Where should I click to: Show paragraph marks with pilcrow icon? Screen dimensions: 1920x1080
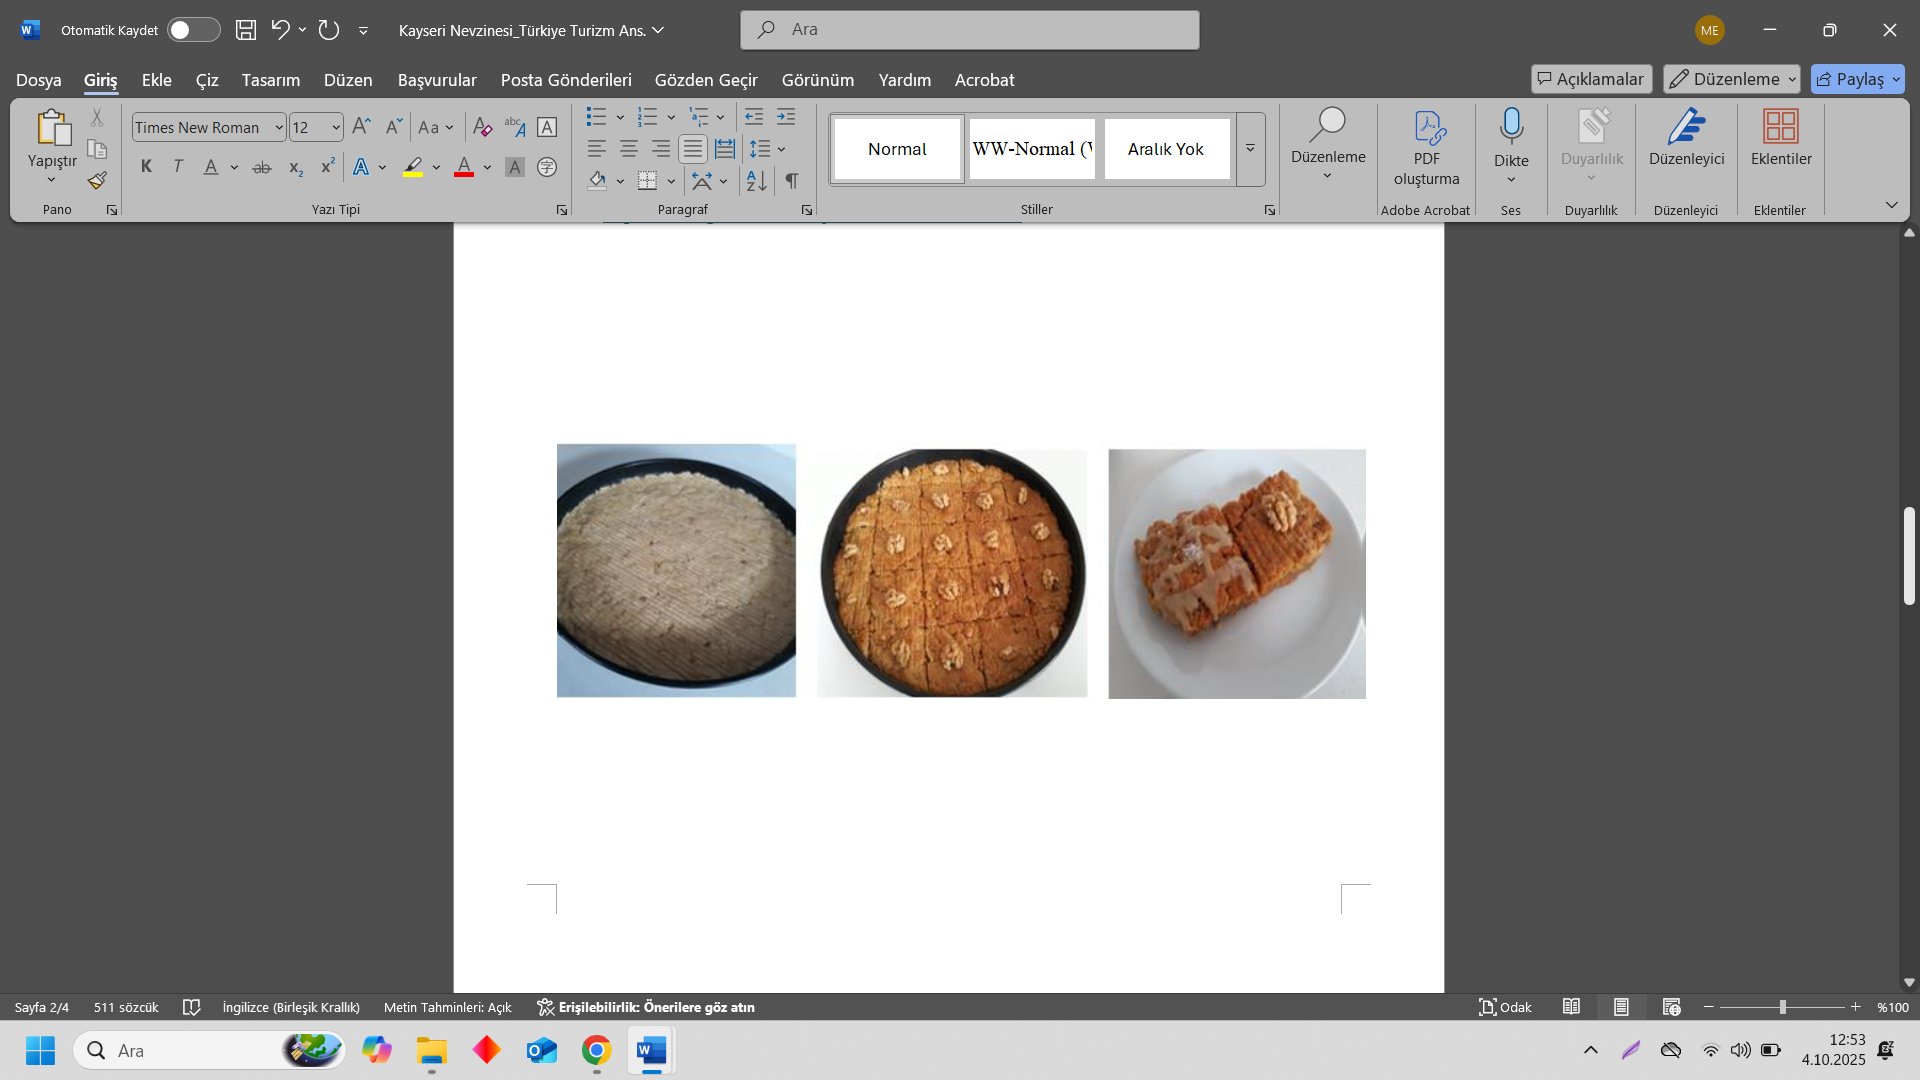[791, 181]
